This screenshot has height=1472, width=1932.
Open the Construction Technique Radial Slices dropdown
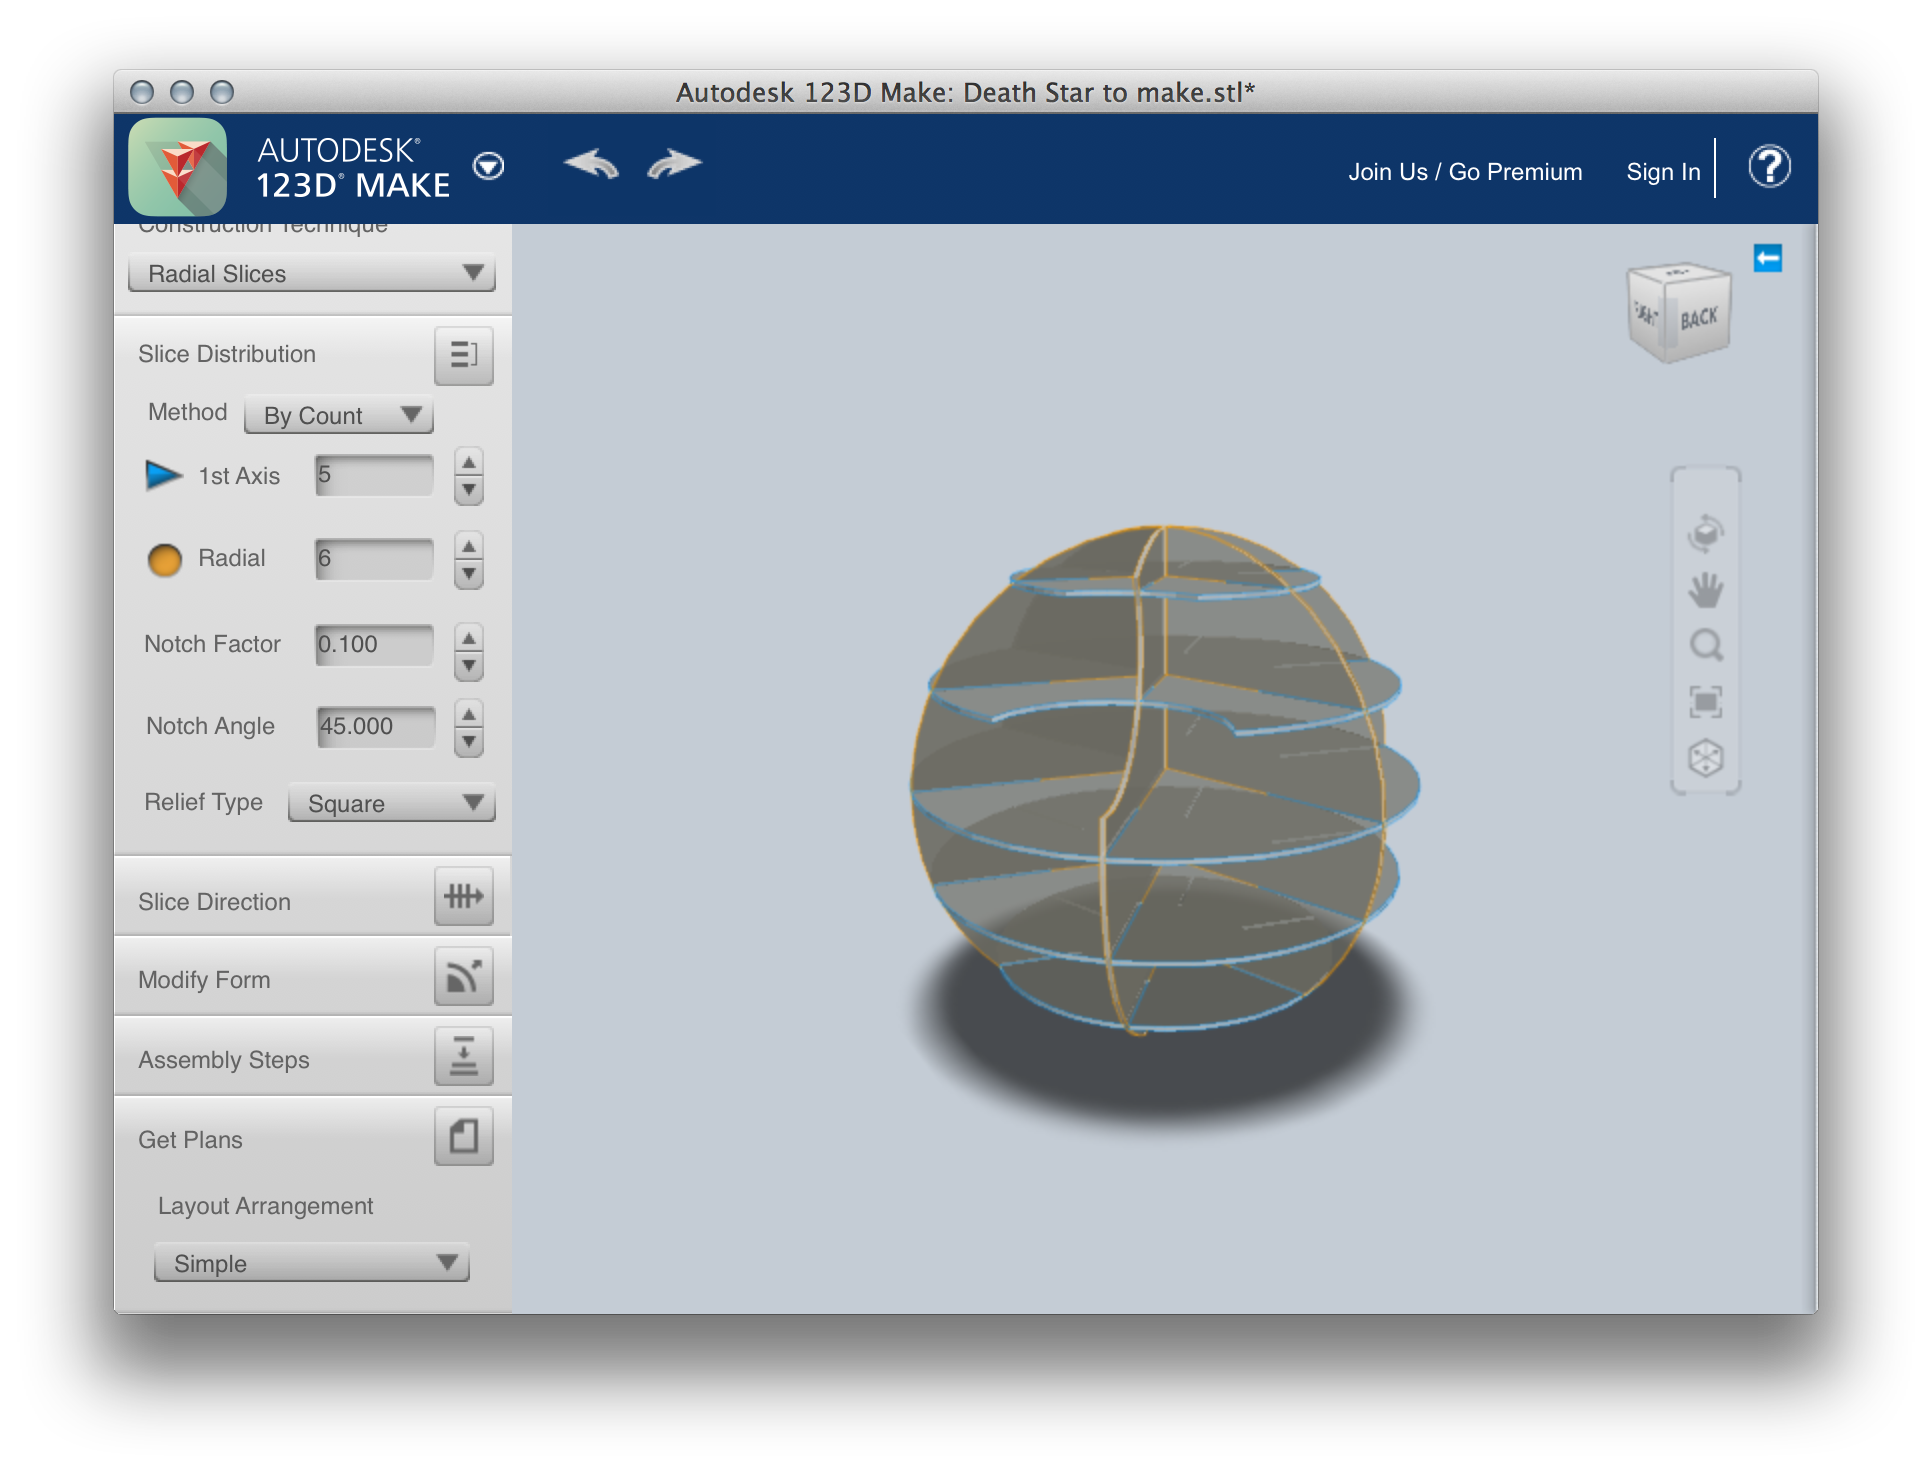pyautogui.click(x=312, y=273)
